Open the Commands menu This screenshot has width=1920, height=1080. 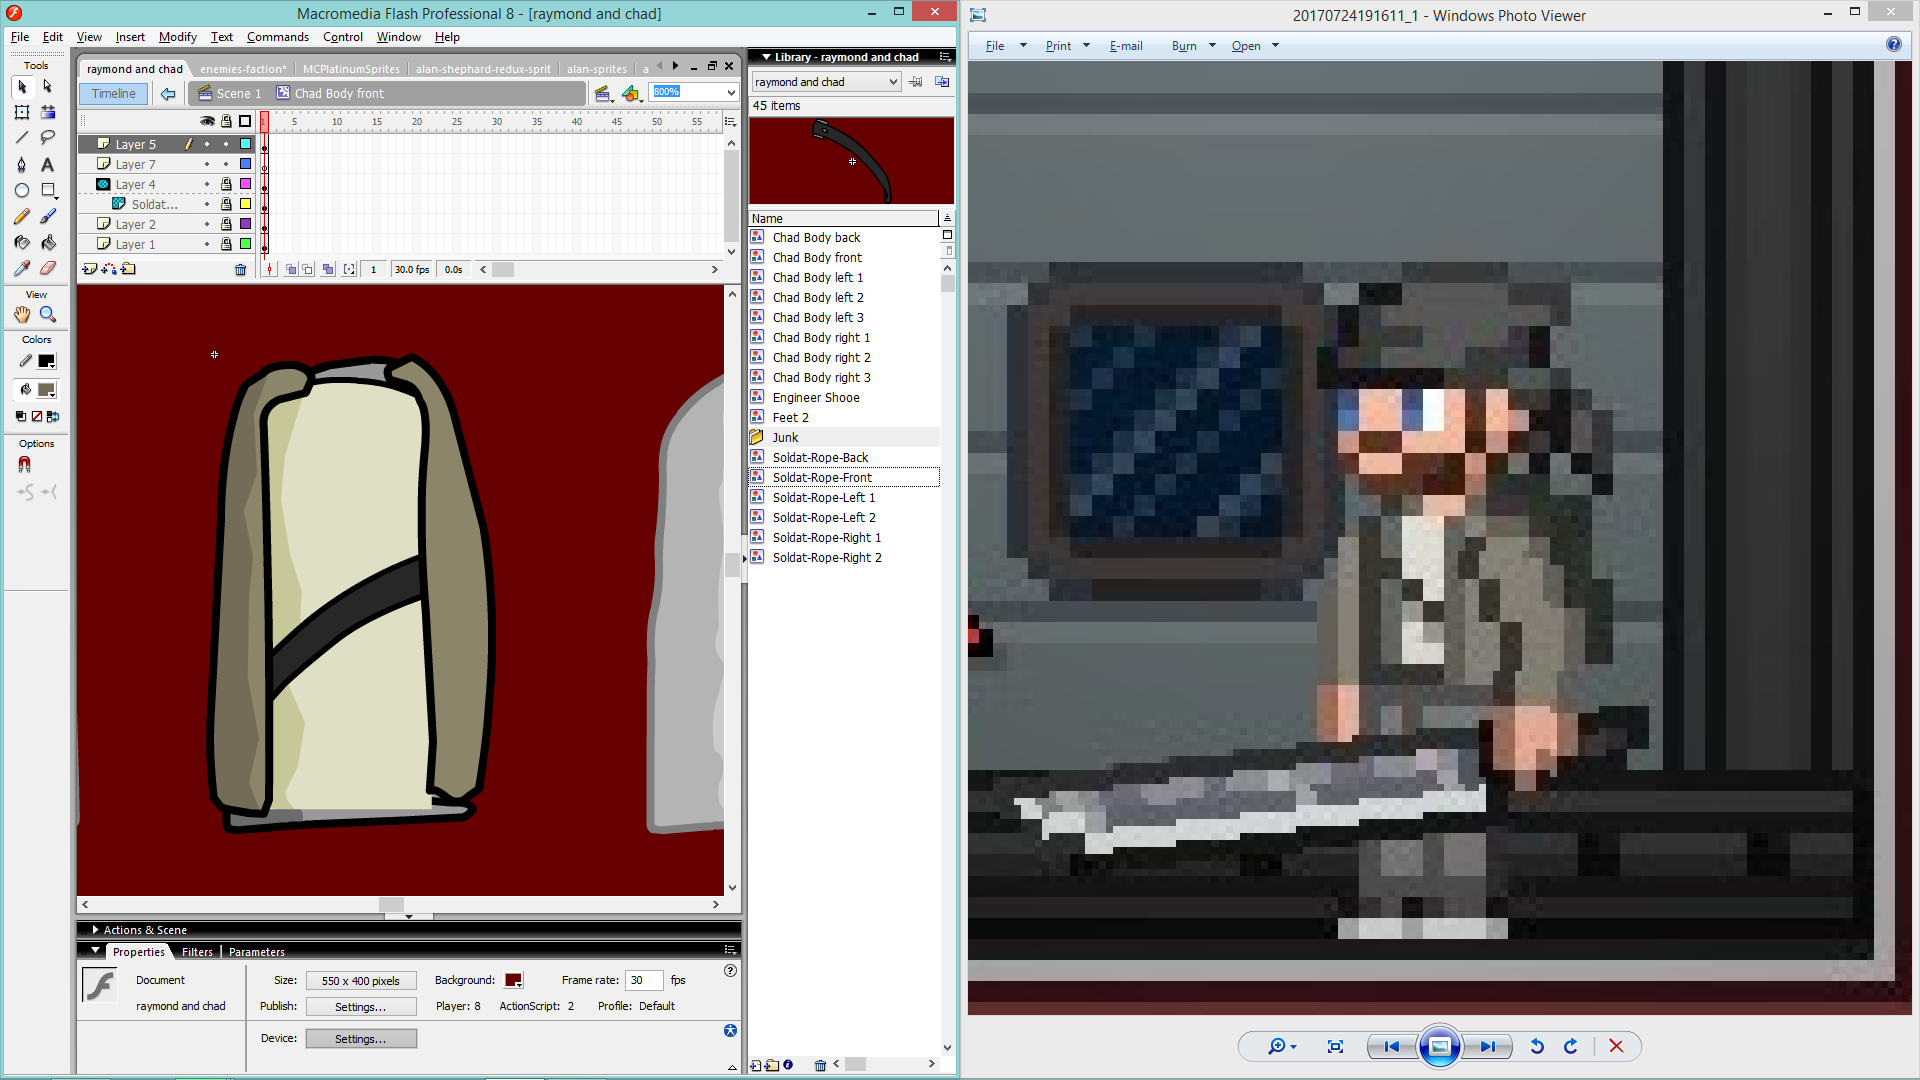click(277, 37)
